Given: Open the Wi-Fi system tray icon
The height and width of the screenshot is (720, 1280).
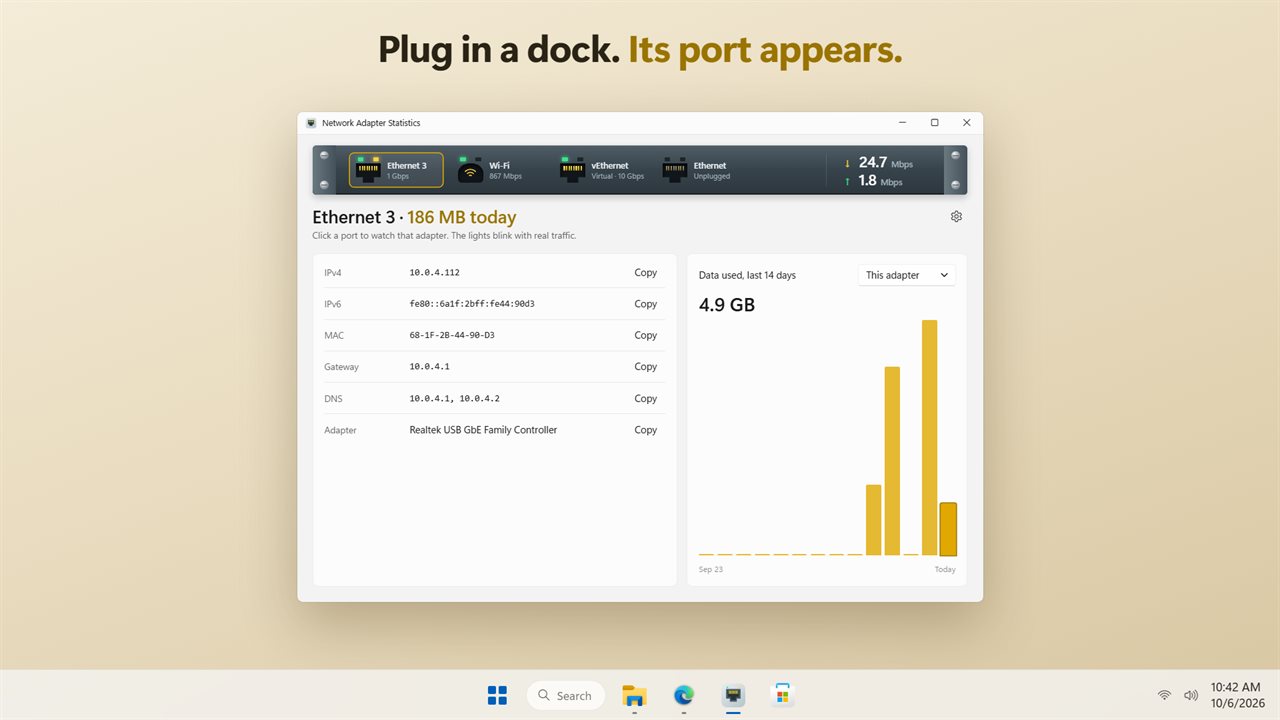Looking at the screenshot, I should point(1164,695).
